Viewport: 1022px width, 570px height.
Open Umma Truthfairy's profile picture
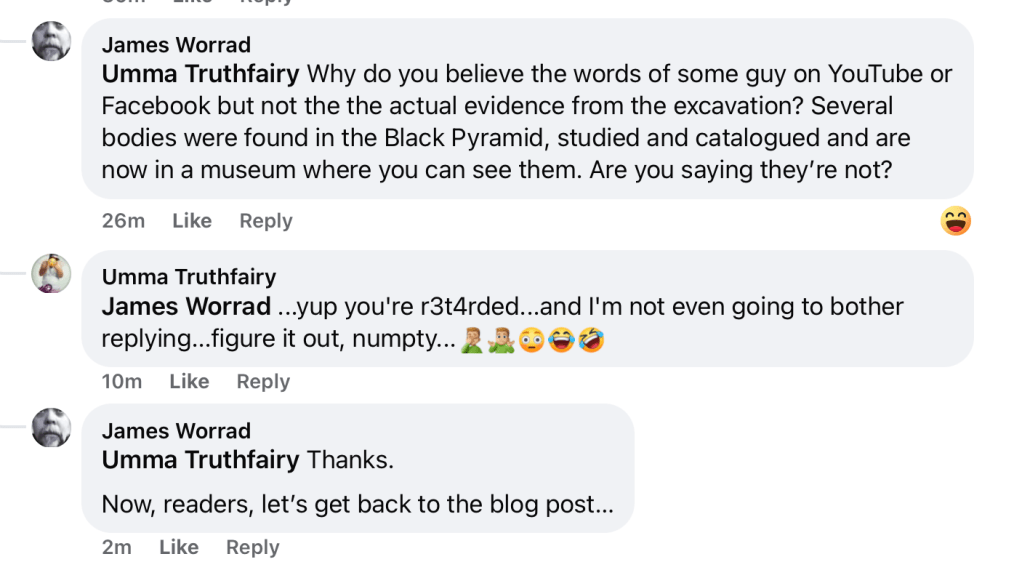52,273
